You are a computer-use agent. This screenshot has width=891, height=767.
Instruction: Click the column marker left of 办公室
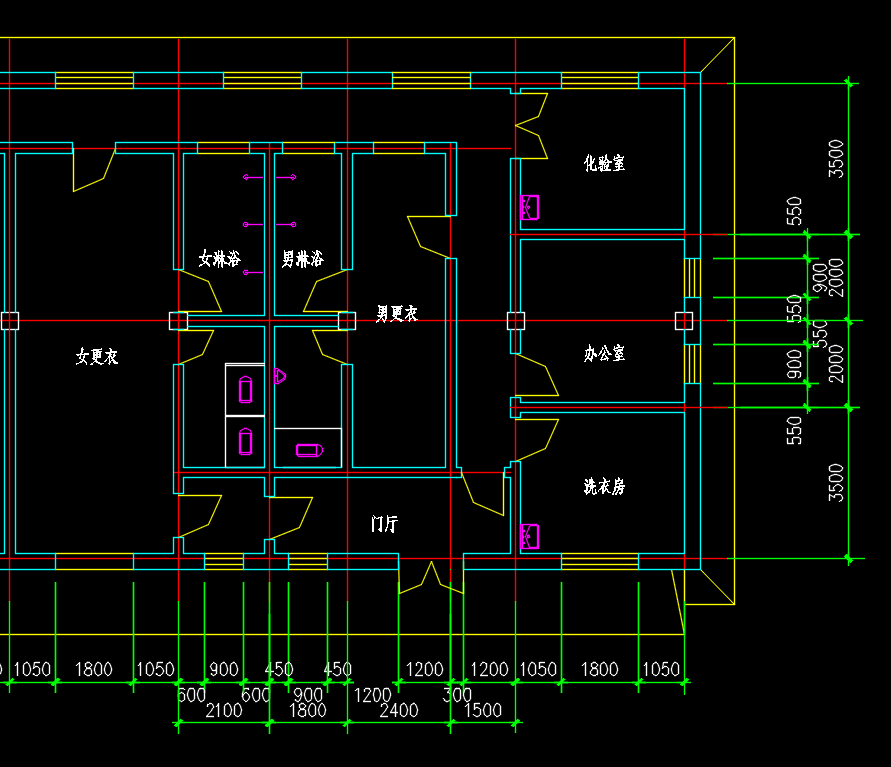coord(516,321)
